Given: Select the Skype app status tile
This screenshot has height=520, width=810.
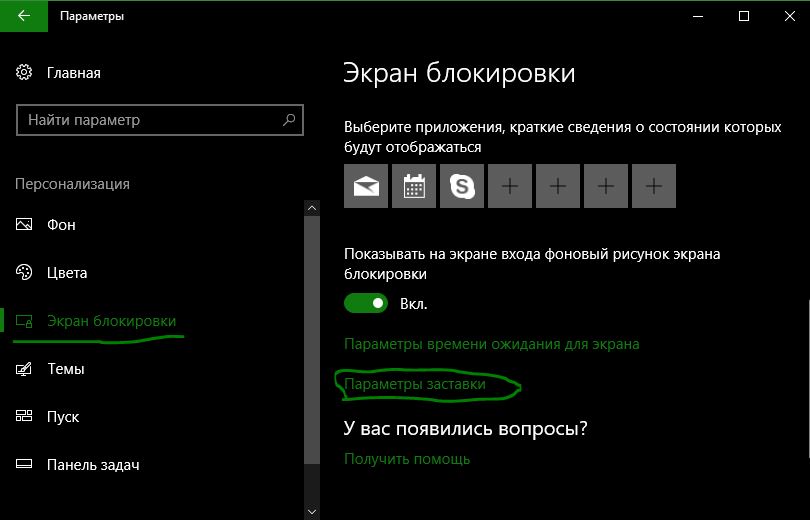Looking at the screenshot, I should tap(462, 186).
